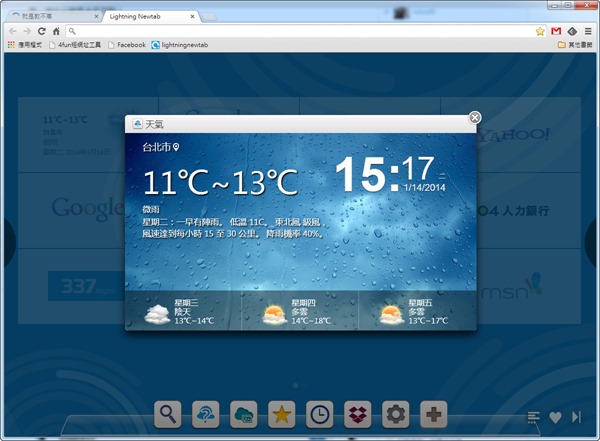Image resolution: width=600 pixels, height=441 pixels.
Task: Open the Chrome hamburger menu
Action: click(588, 31)
